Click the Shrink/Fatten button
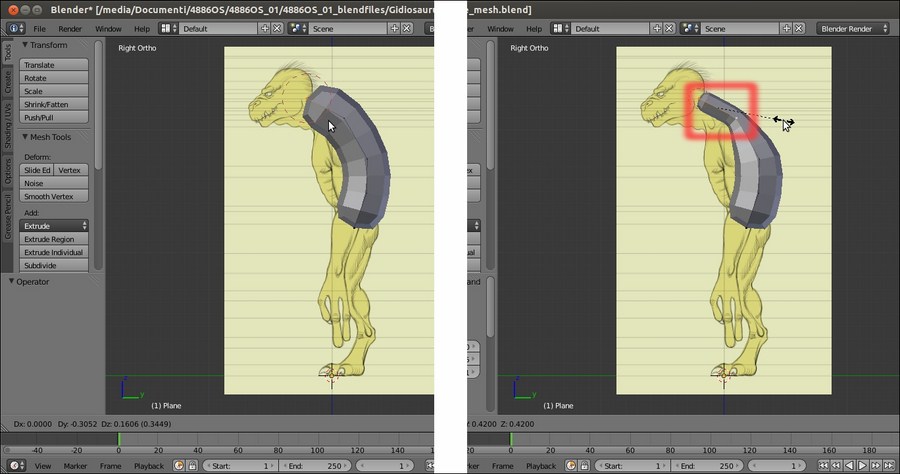Viewport: 900px width, 474px height. [x=54, y=104]
